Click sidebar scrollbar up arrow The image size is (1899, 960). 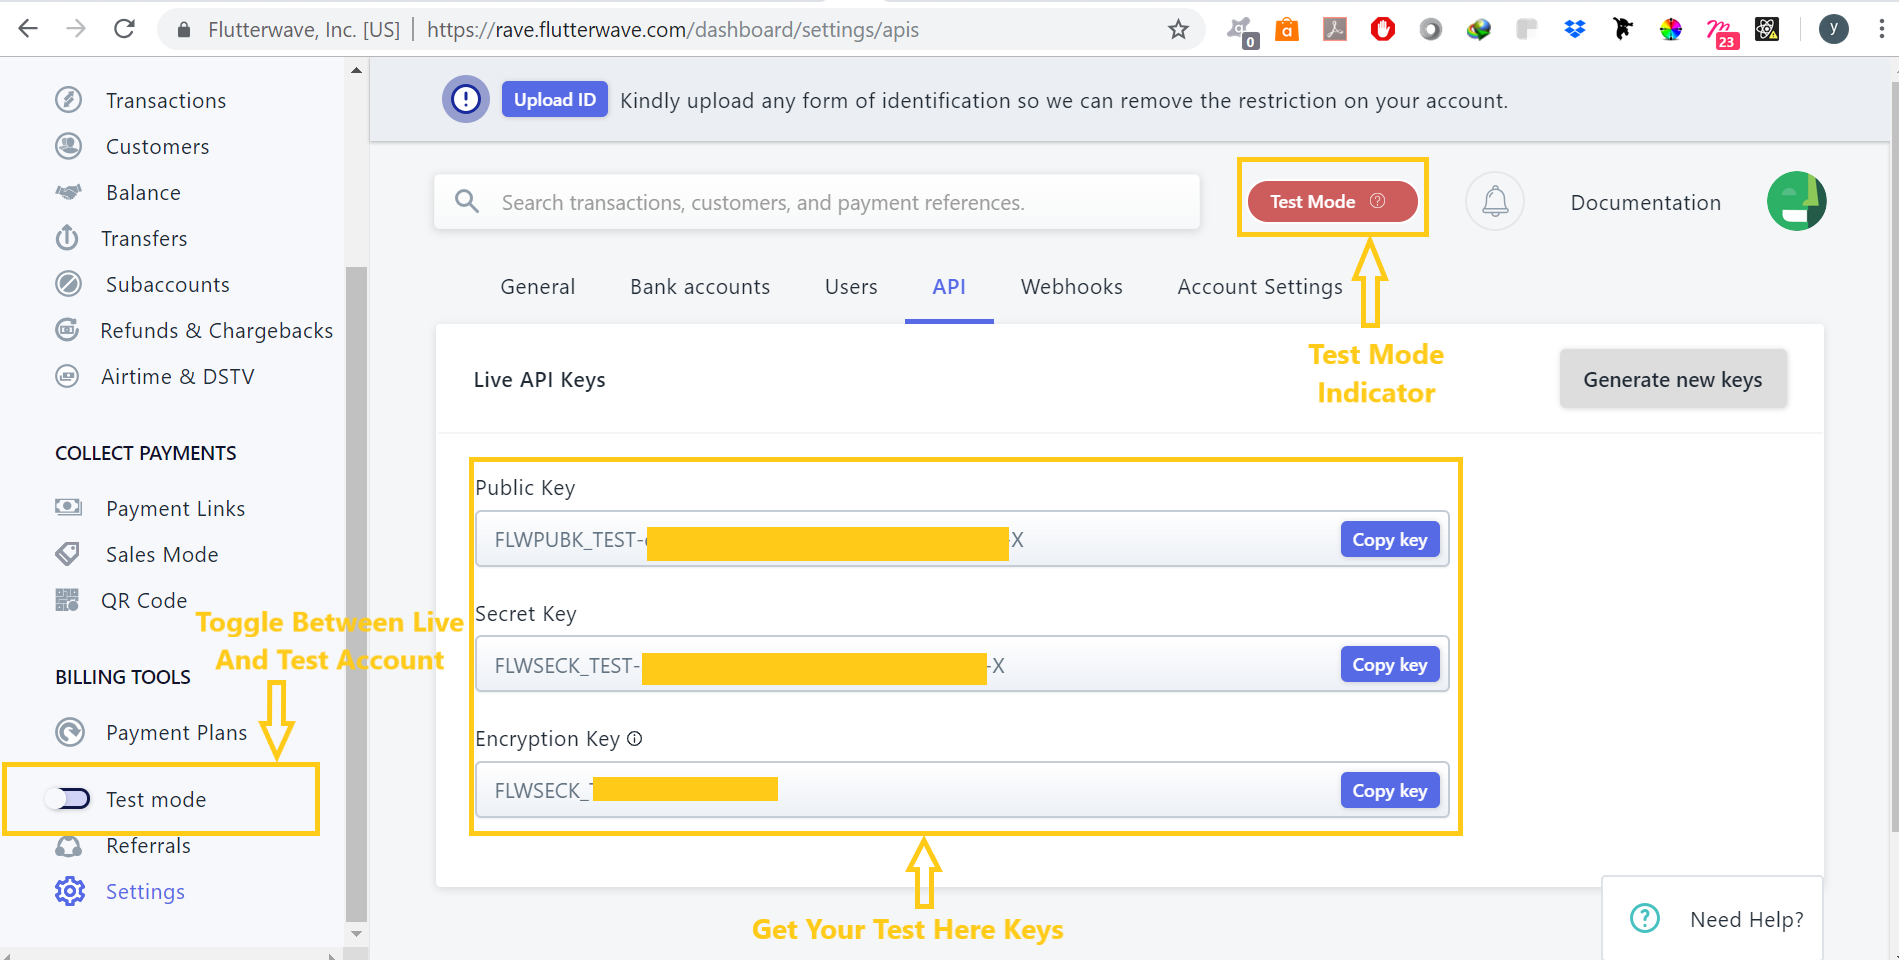coord(356,70)
